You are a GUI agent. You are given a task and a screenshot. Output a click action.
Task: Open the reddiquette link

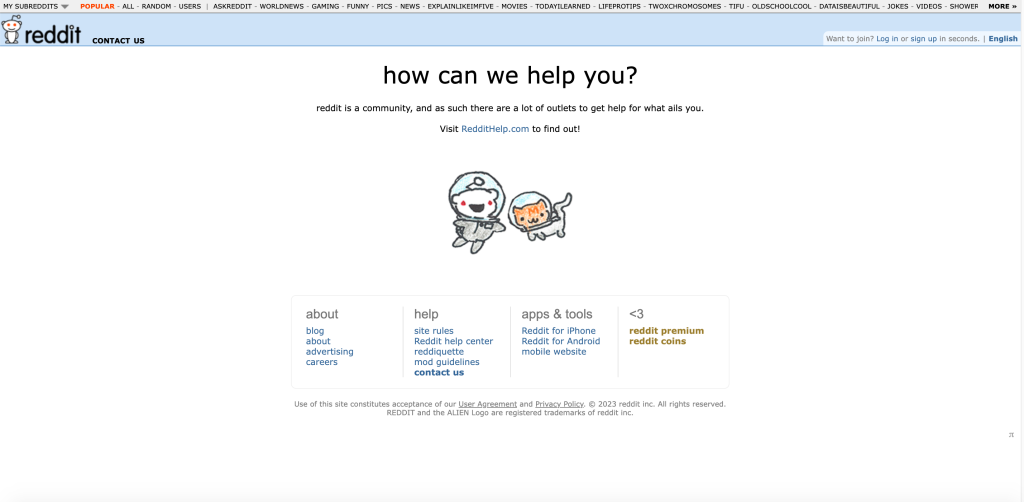(439, 352)
